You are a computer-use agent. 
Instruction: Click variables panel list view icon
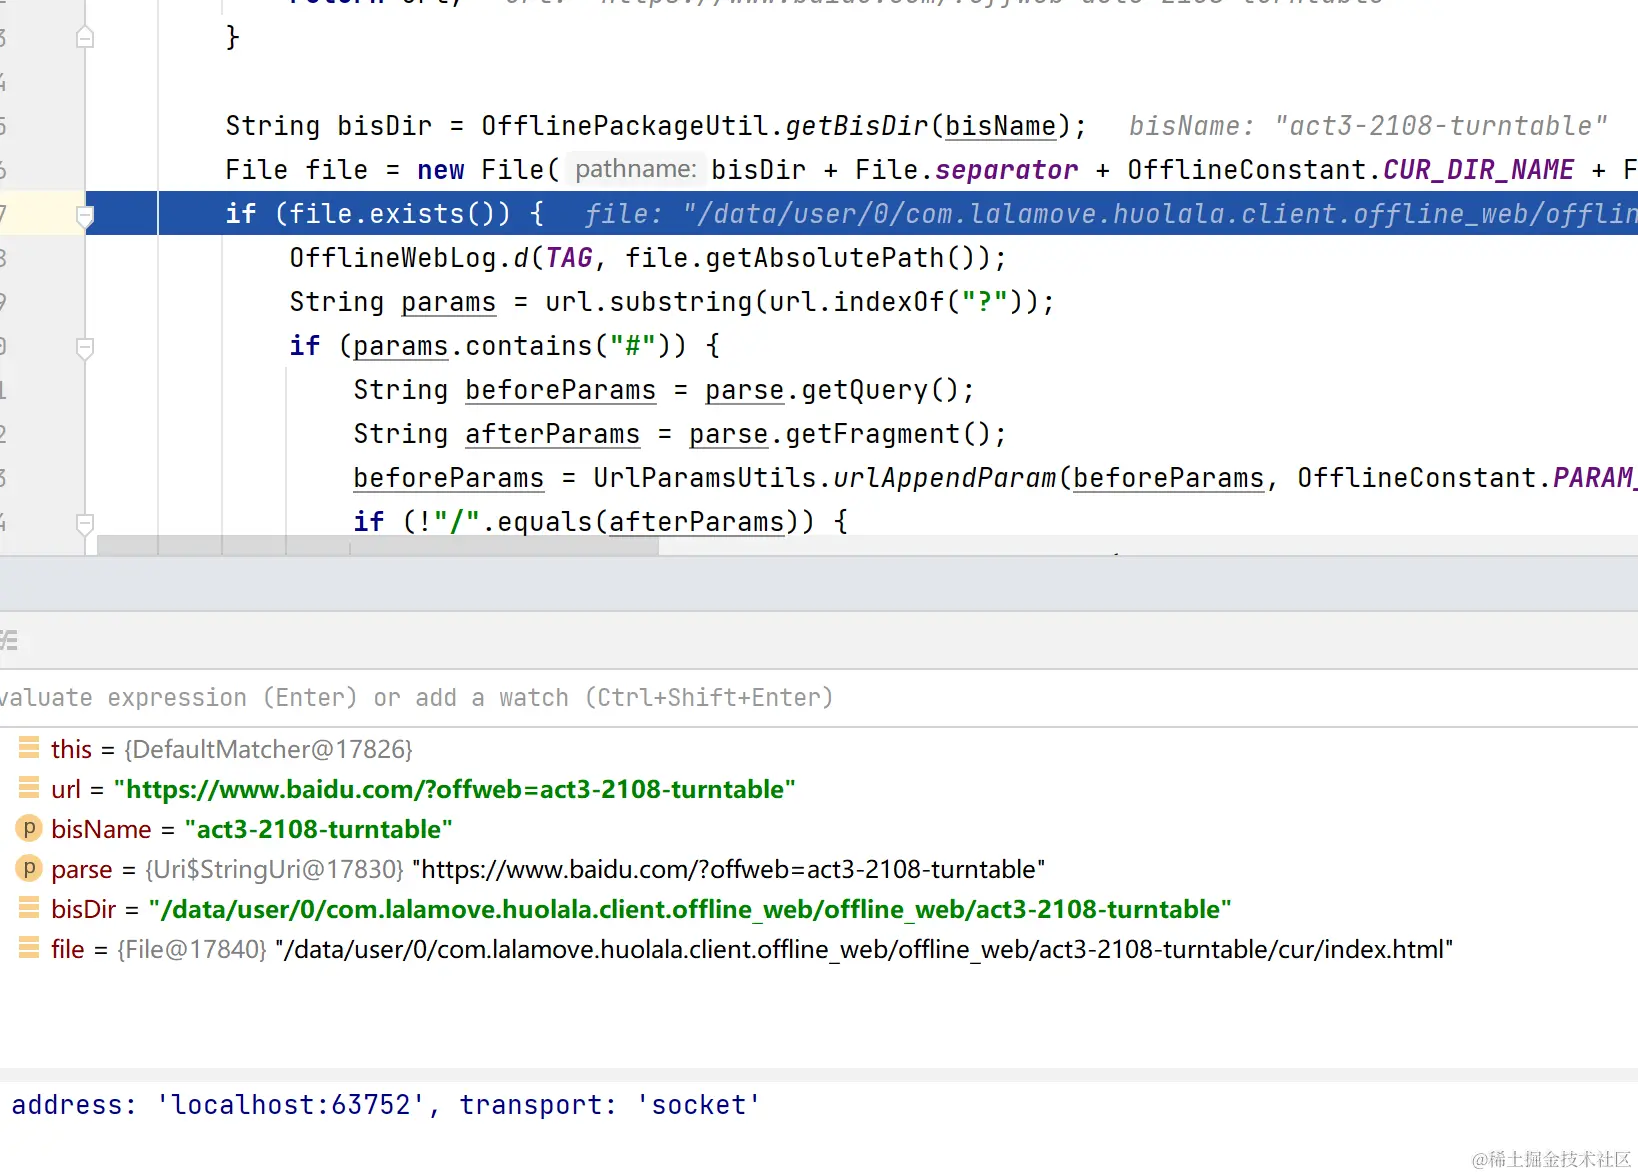point(9,641)
